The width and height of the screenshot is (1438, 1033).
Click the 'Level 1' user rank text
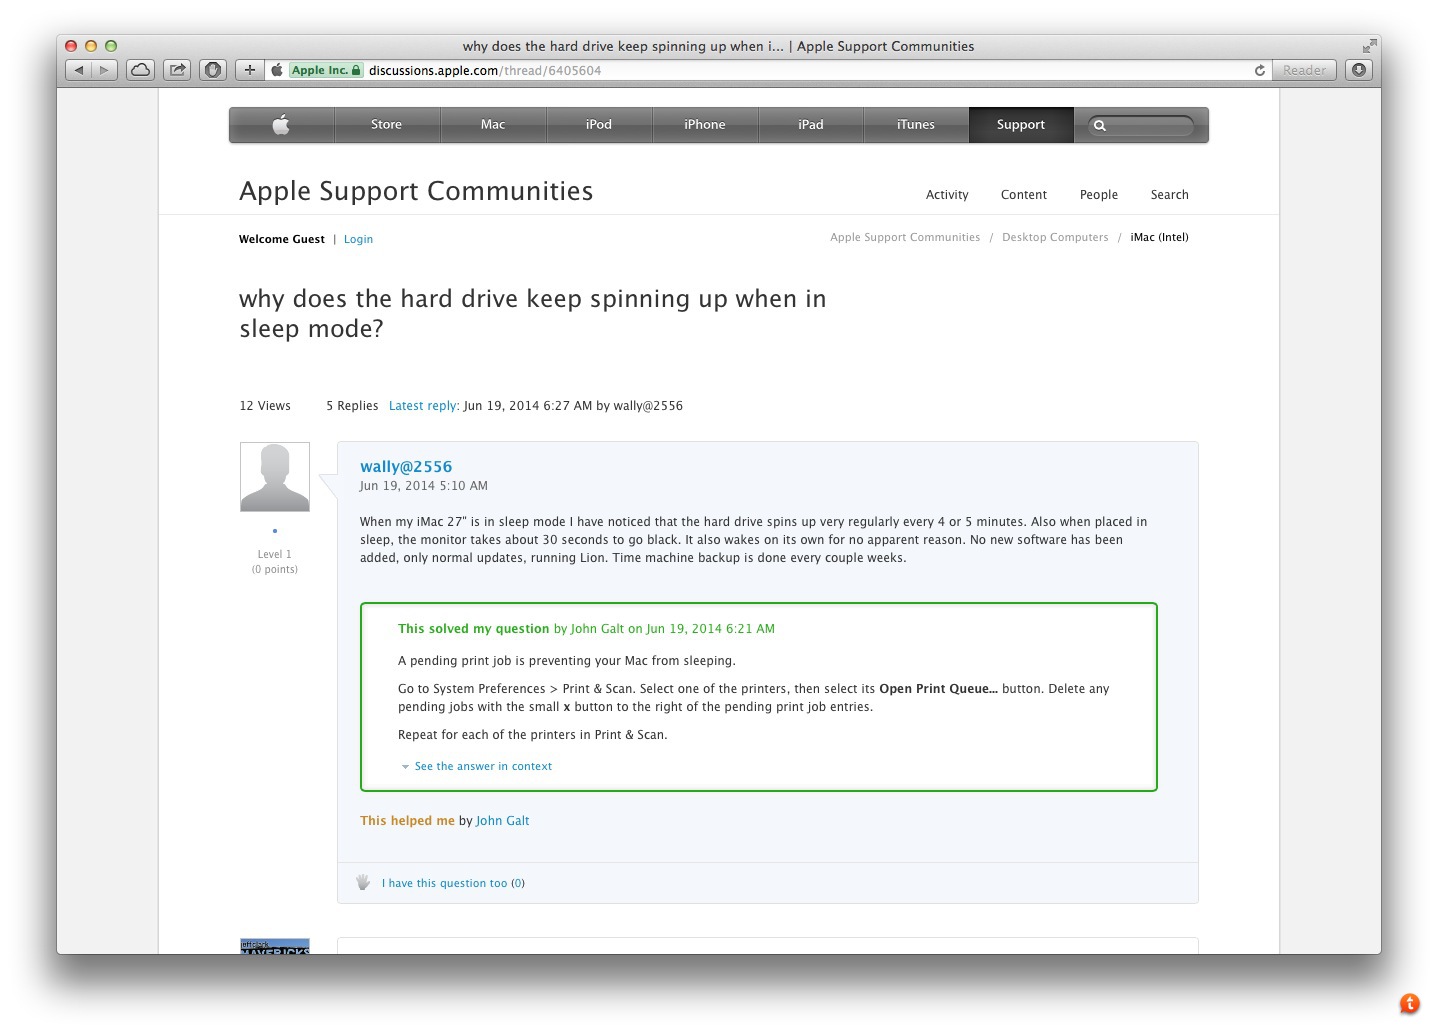coord(275,554)
